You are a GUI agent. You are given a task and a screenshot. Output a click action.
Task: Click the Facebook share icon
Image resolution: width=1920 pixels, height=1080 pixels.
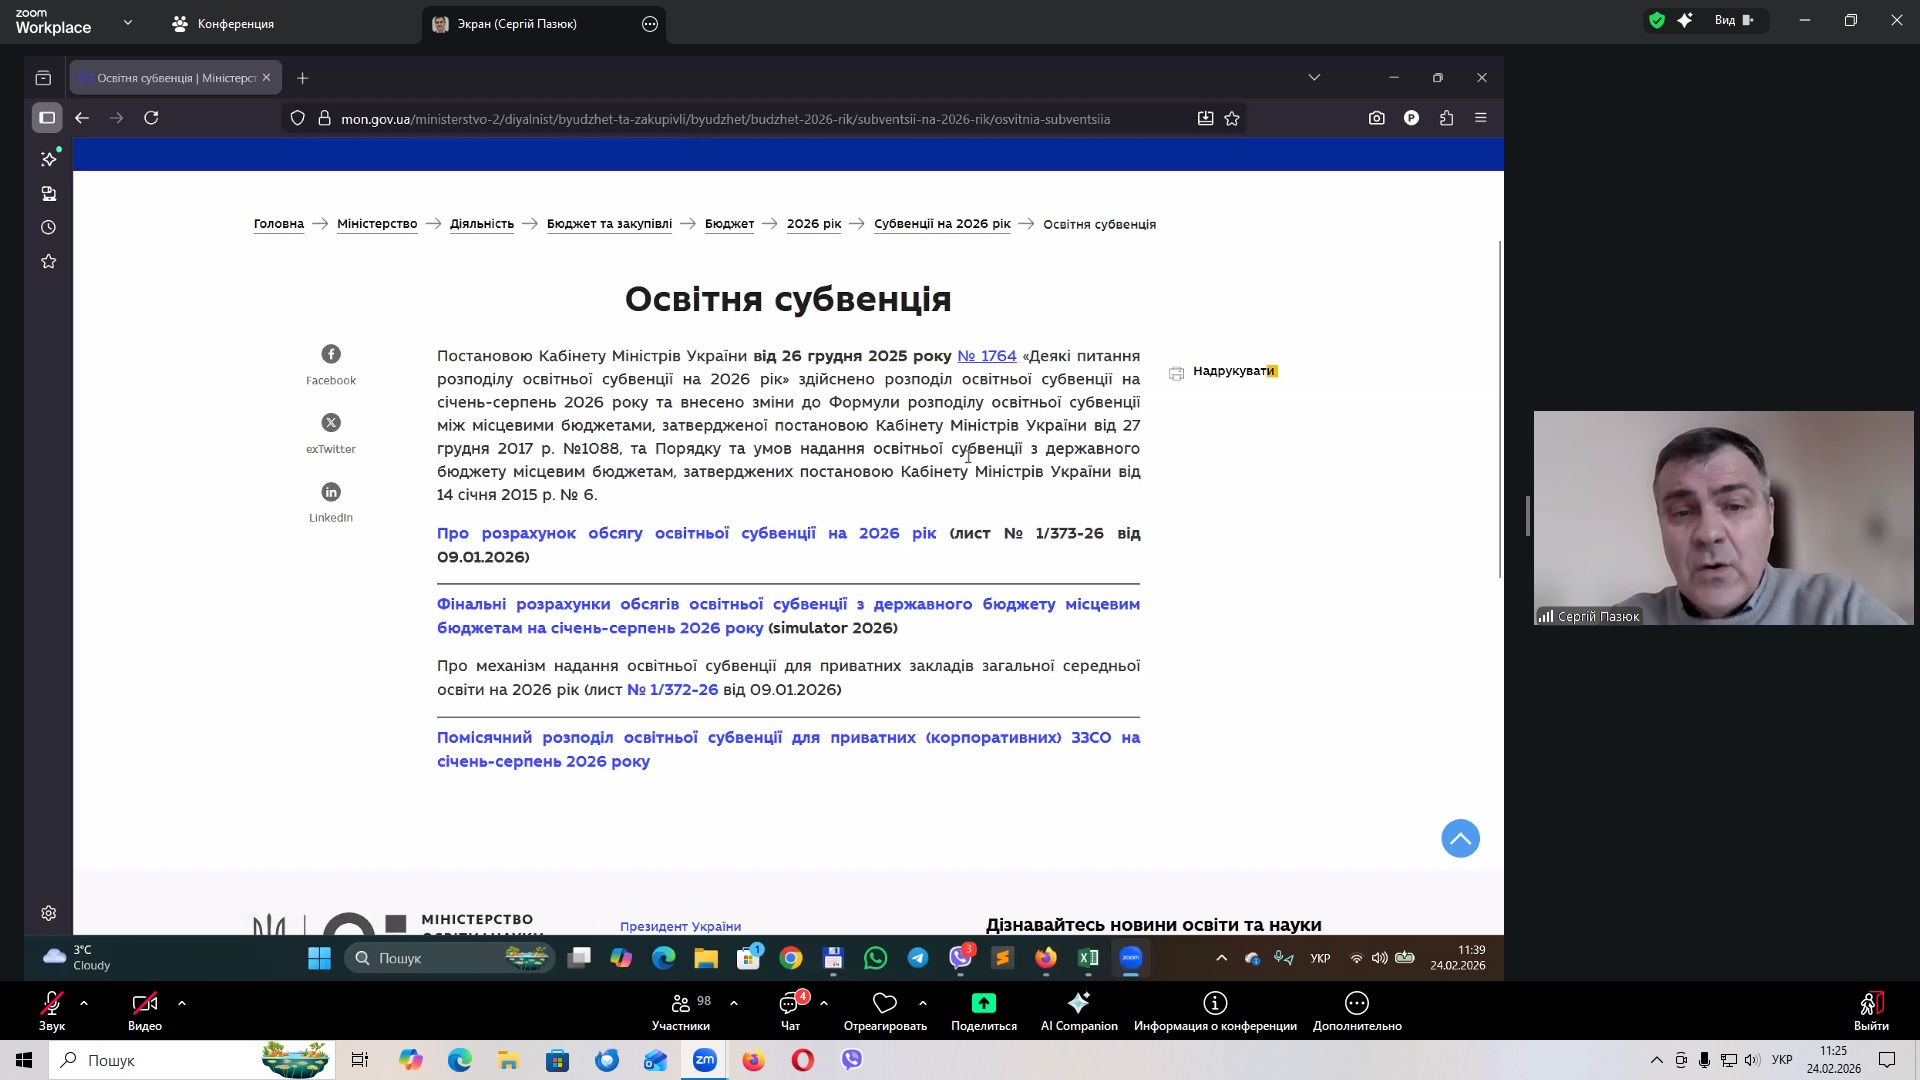pos(331,354)
